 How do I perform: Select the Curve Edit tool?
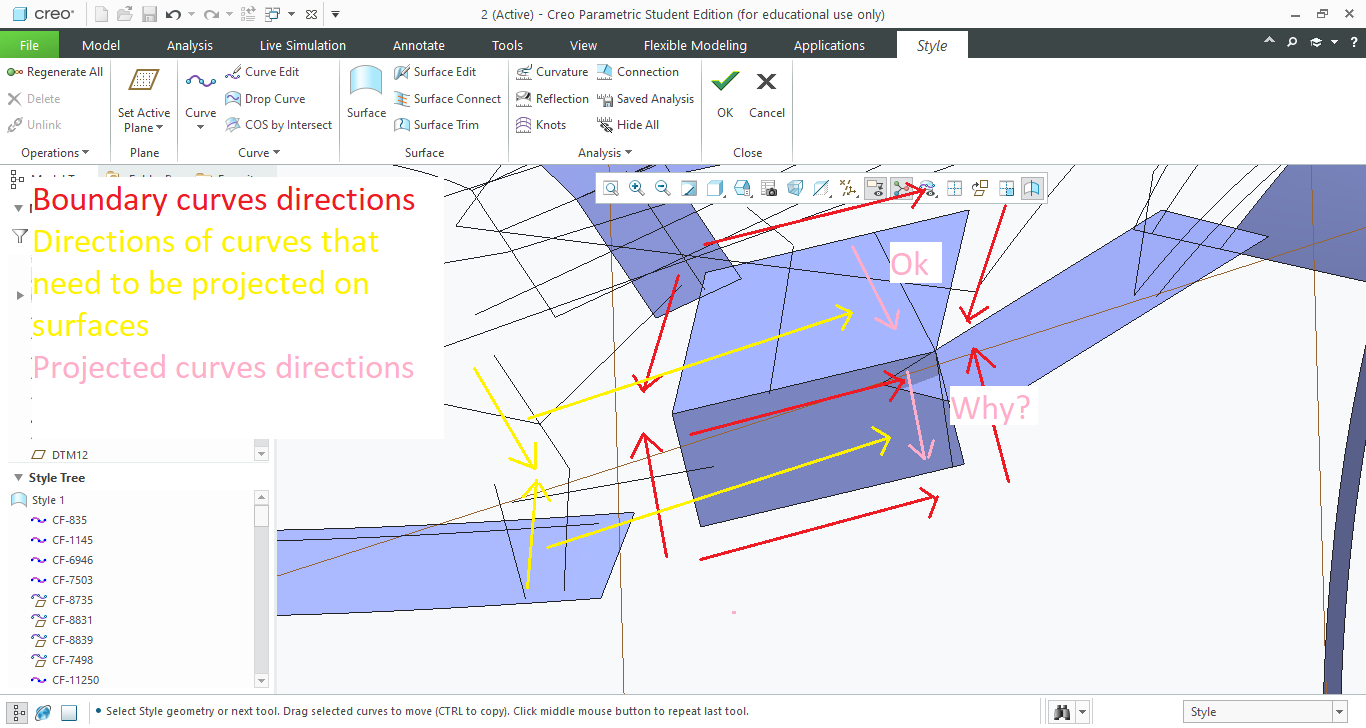click(x=263, y=71)
